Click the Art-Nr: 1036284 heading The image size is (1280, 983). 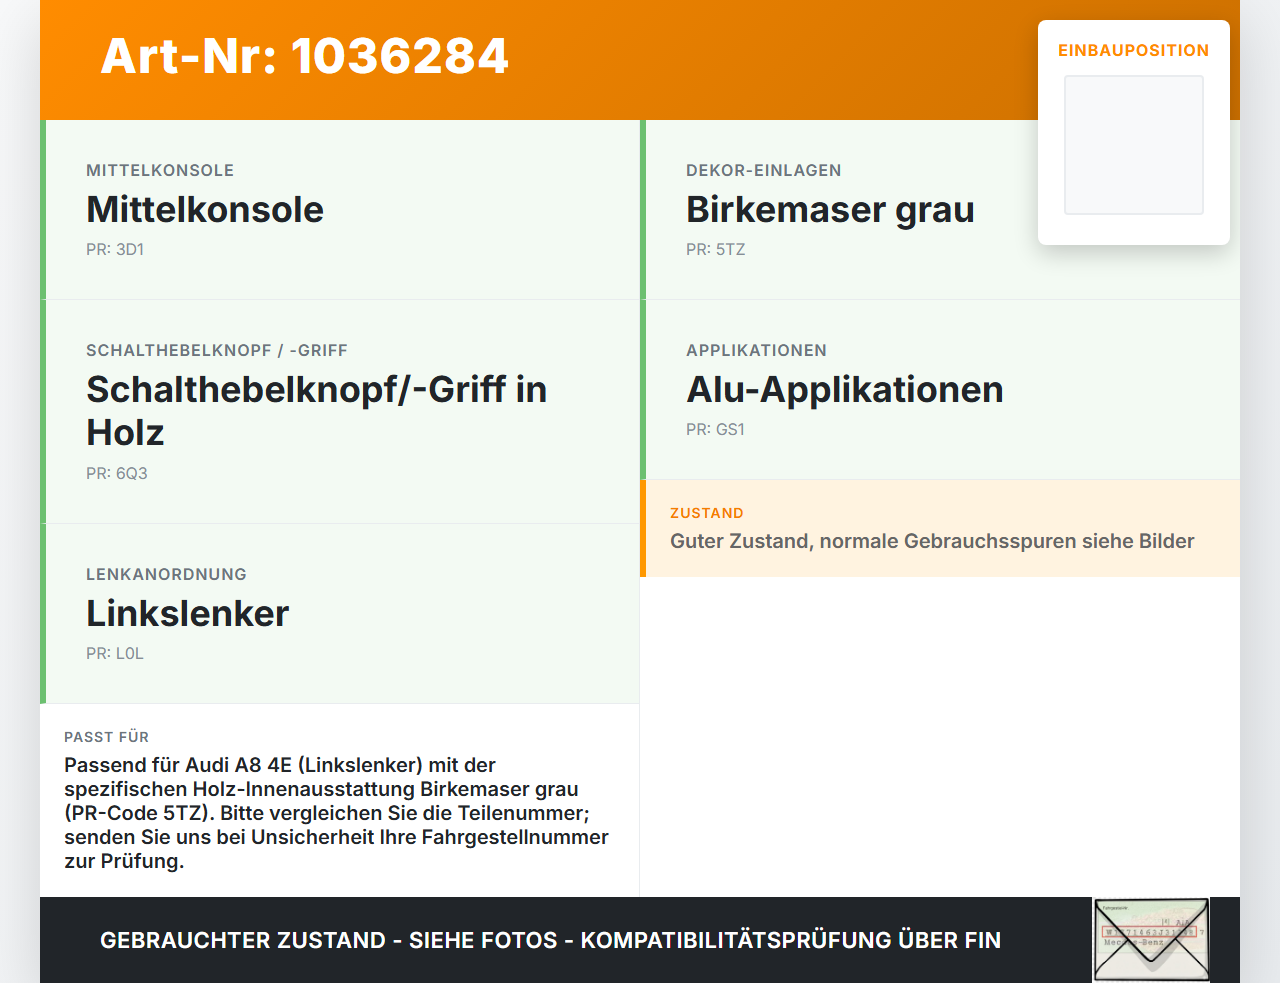(305, 56)
